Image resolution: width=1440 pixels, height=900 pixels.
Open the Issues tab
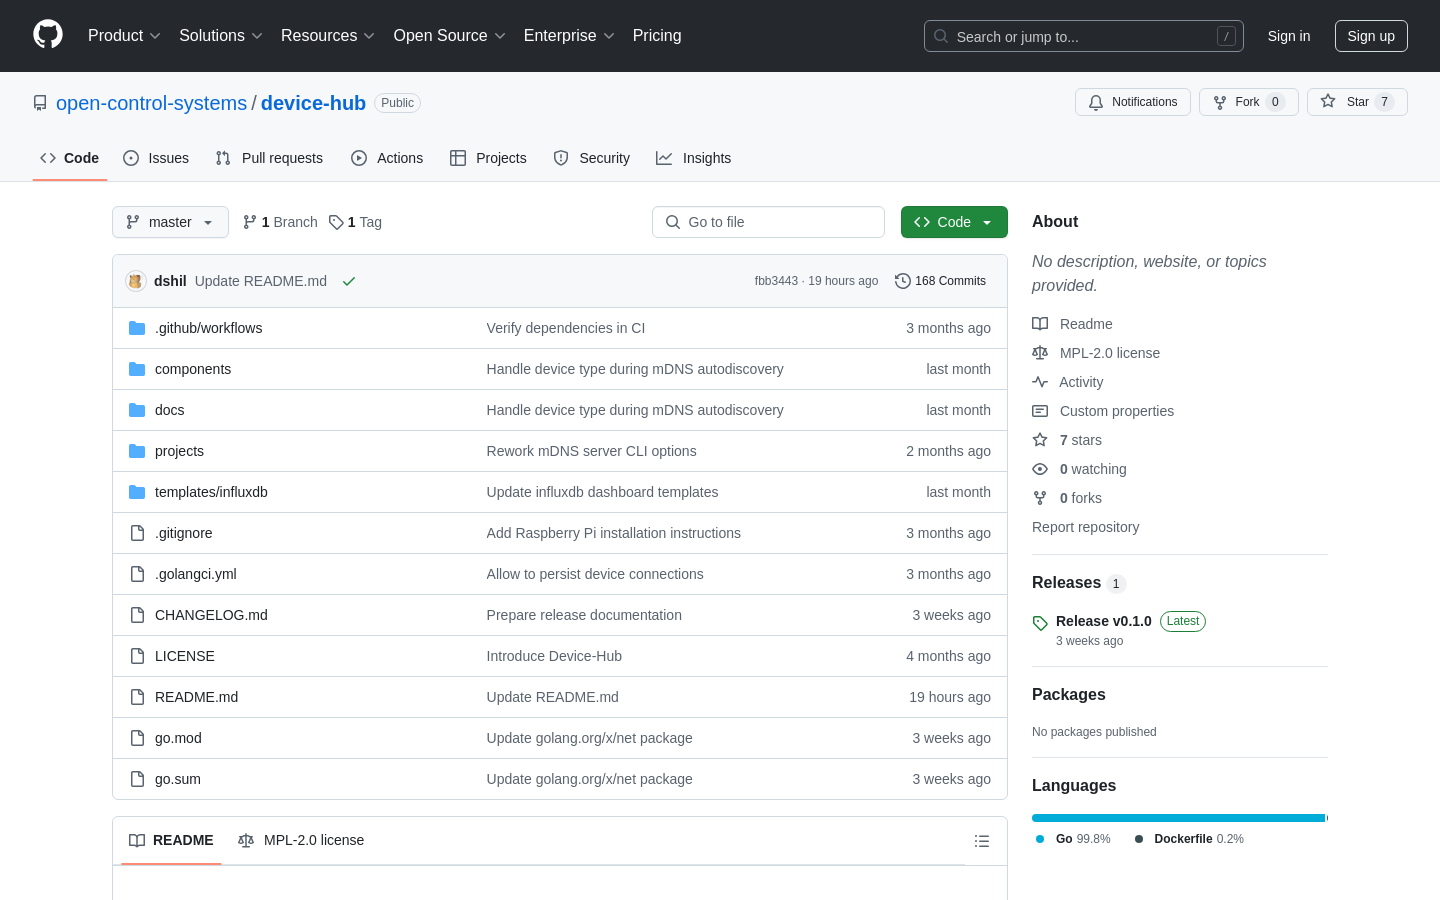tap(156, 158)
